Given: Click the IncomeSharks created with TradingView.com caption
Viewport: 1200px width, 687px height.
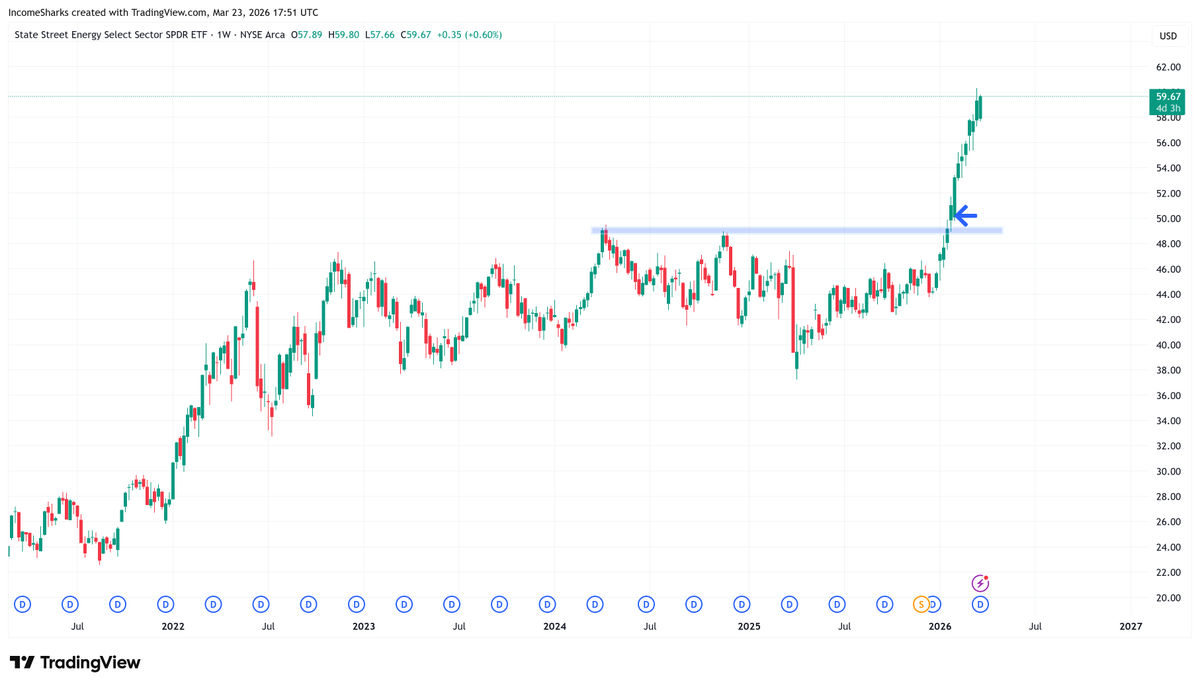Looking at the screenshot, I should (x=164, y=13).
